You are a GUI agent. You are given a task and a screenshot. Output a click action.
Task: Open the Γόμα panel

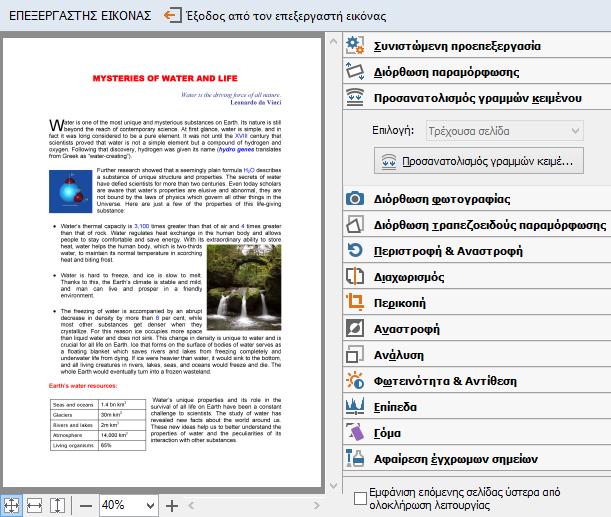(477, 433)
